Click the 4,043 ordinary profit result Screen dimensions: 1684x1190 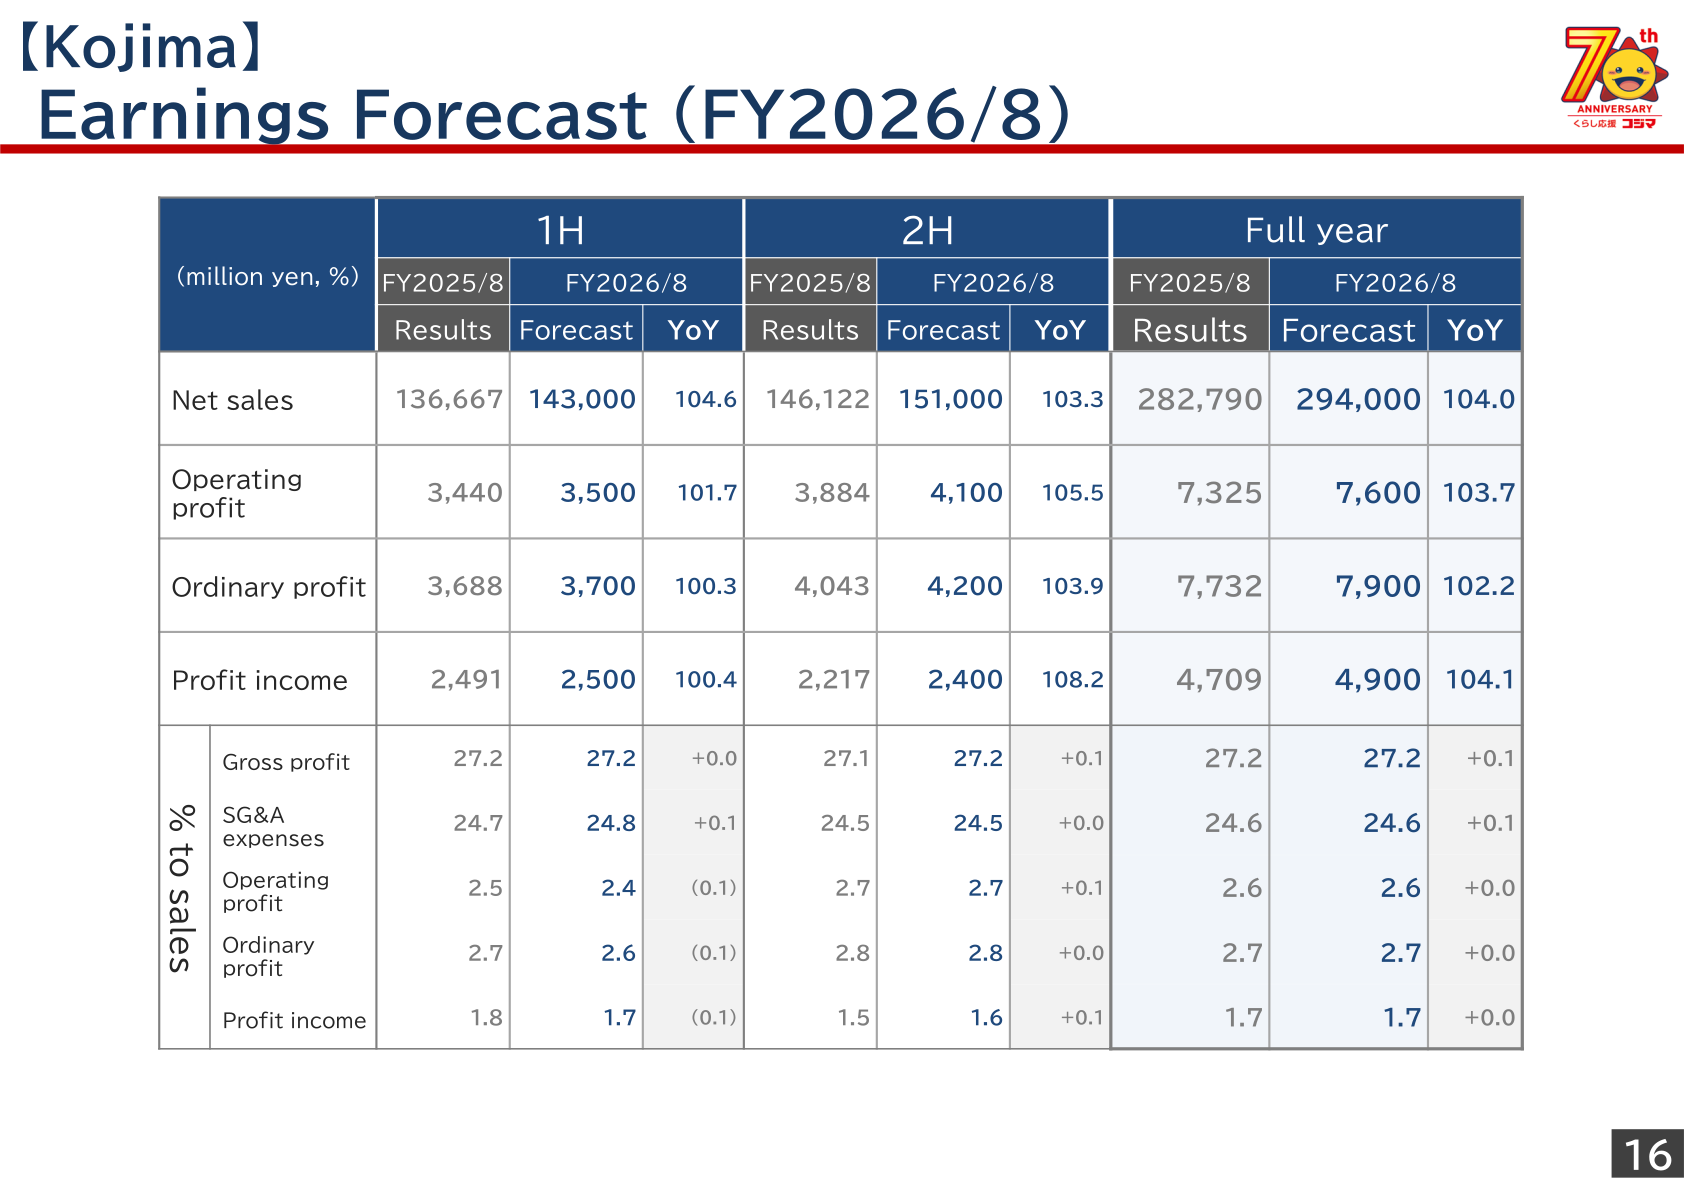832,586
